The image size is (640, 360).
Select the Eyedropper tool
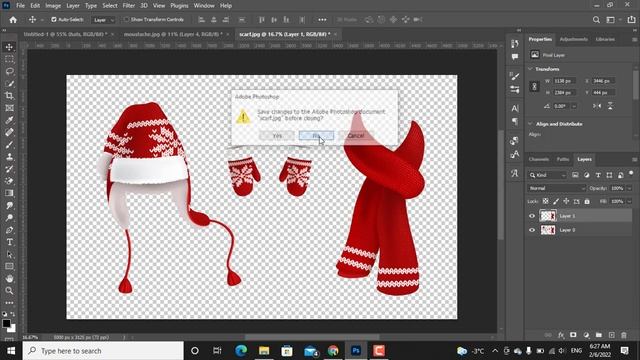(9, 120)
